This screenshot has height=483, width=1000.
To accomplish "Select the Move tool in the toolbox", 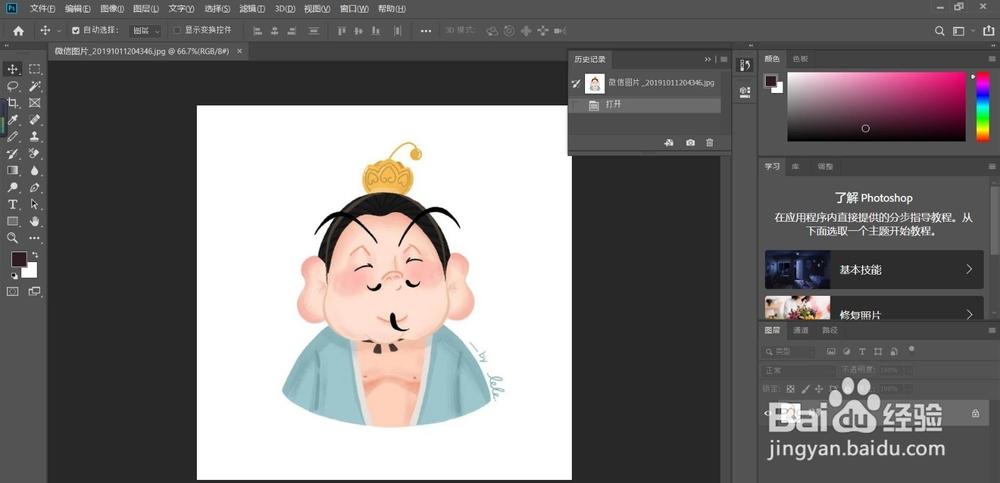I will (13, 69).
